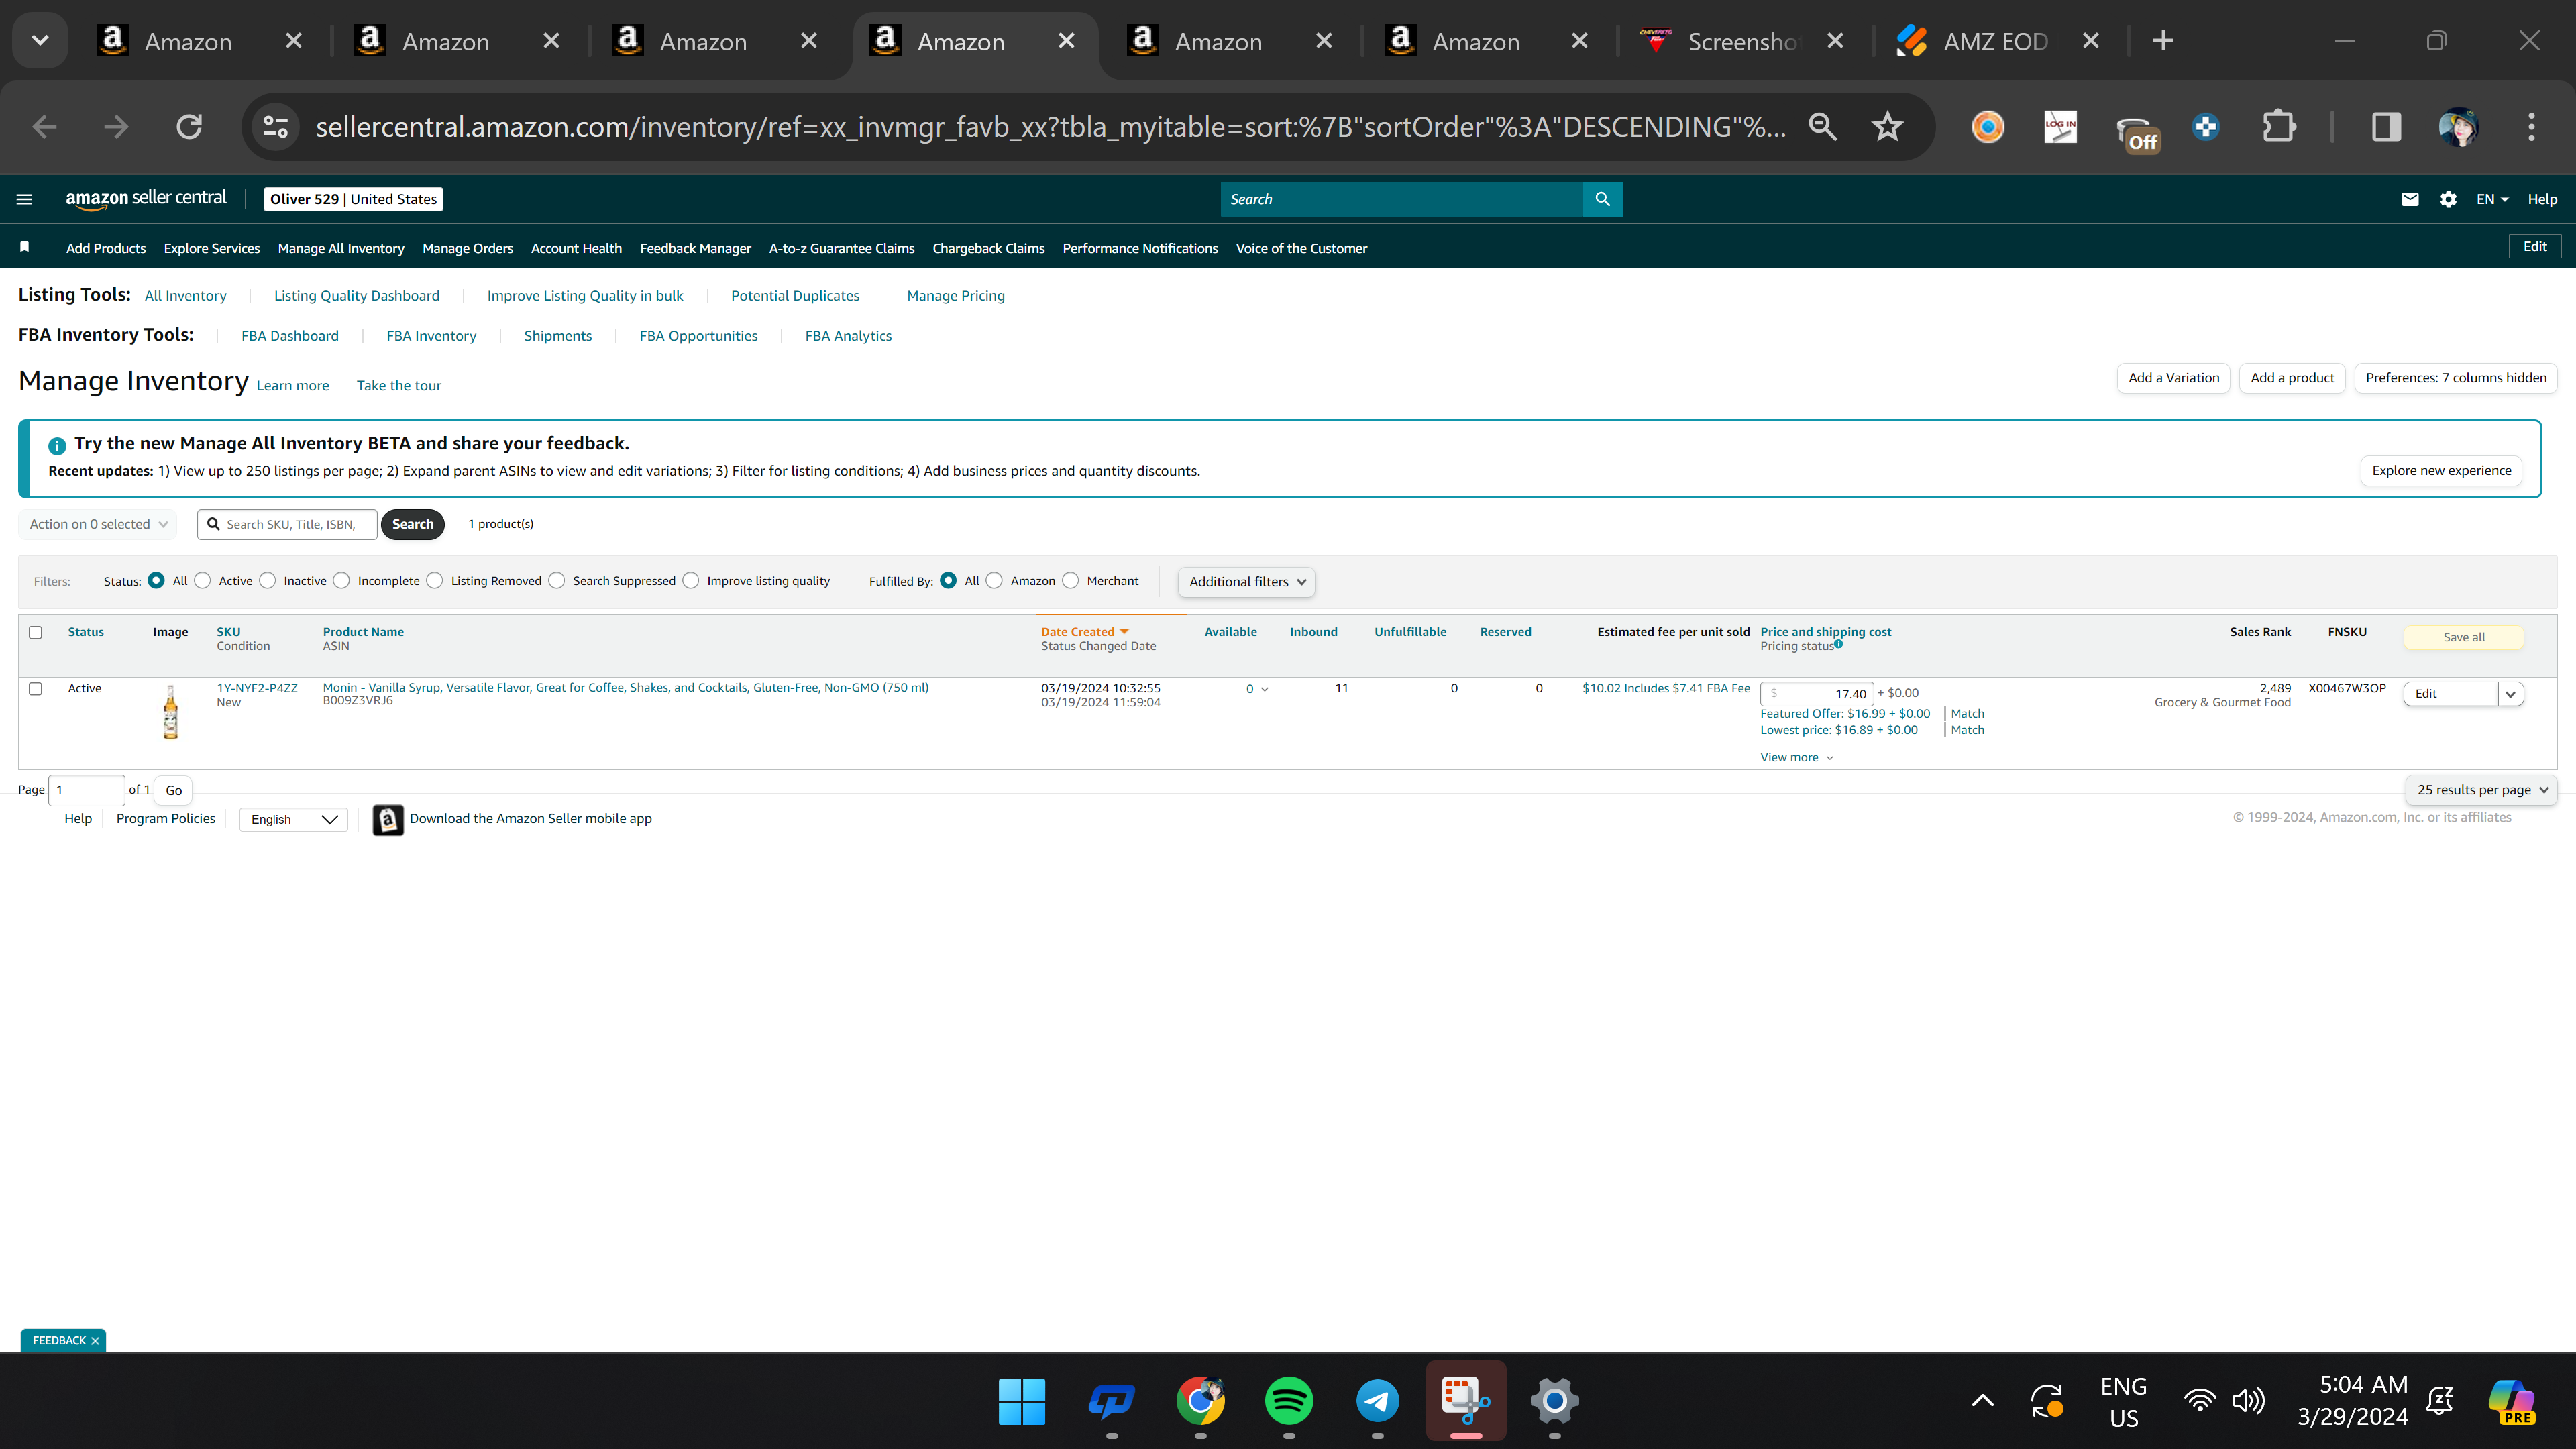Select the Improve listing quality filter
Viewport: 2576px width, 1449px height.
pyautogui.click(x=691, y=581)
